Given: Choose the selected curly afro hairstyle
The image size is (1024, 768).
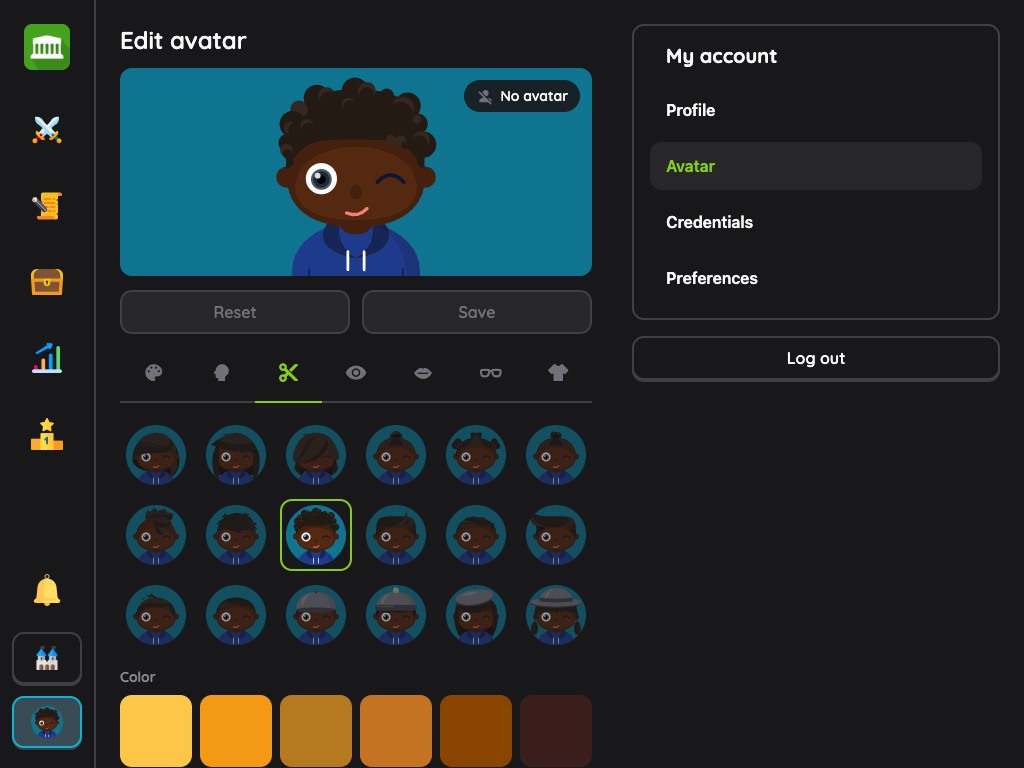Looking at the screenshot, I should tap(316, 535).
